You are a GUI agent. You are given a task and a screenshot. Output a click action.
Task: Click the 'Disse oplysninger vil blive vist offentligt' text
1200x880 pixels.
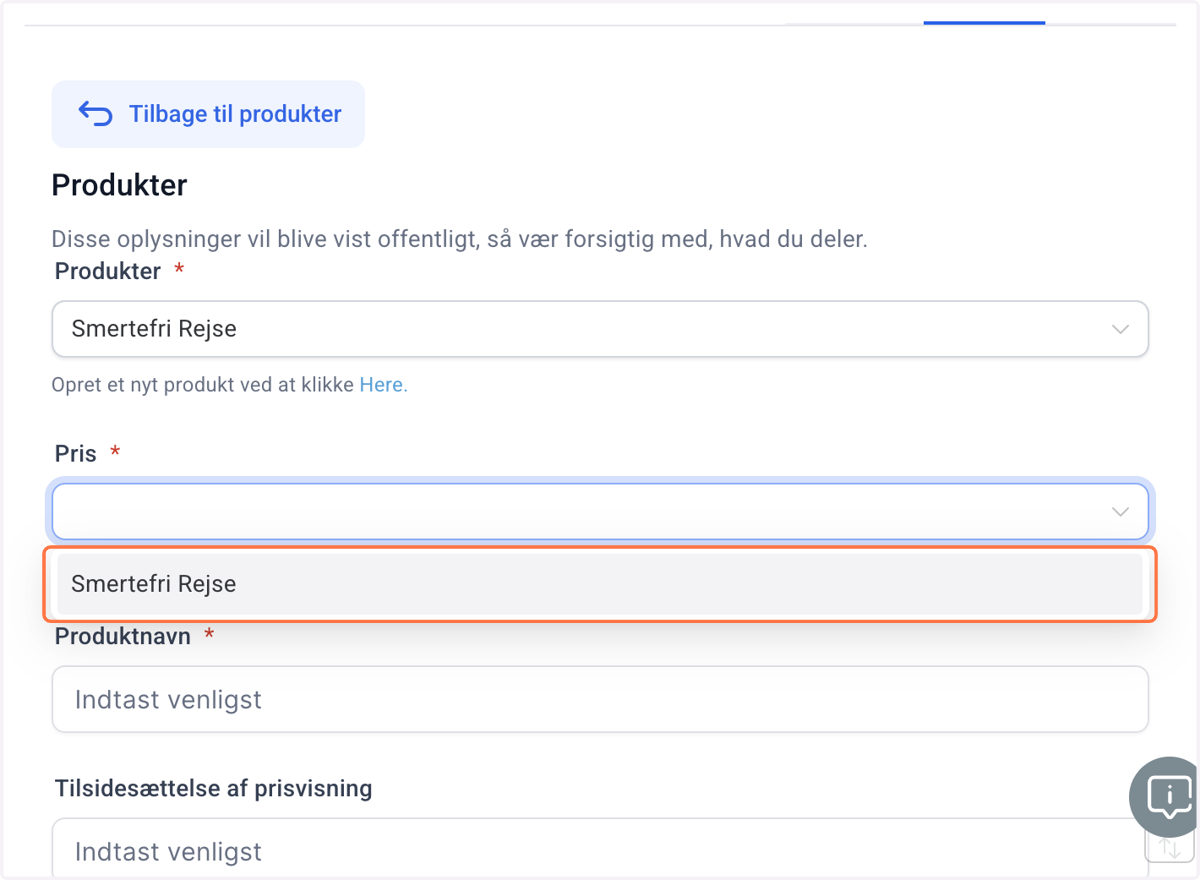[459, 240]
